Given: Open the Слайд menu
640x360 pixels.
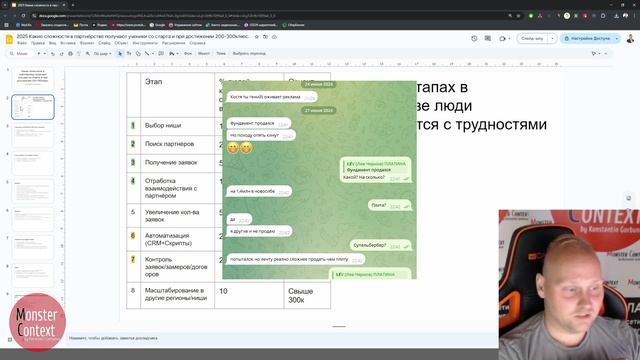Looking at the screenshot, I should point(104,43).
